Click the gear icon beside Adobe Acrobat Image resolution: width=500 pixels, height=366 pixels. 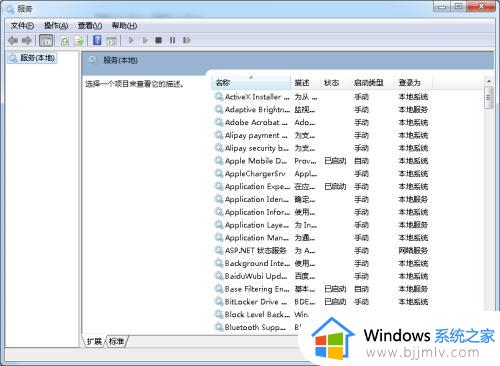(x=219, y=123)
